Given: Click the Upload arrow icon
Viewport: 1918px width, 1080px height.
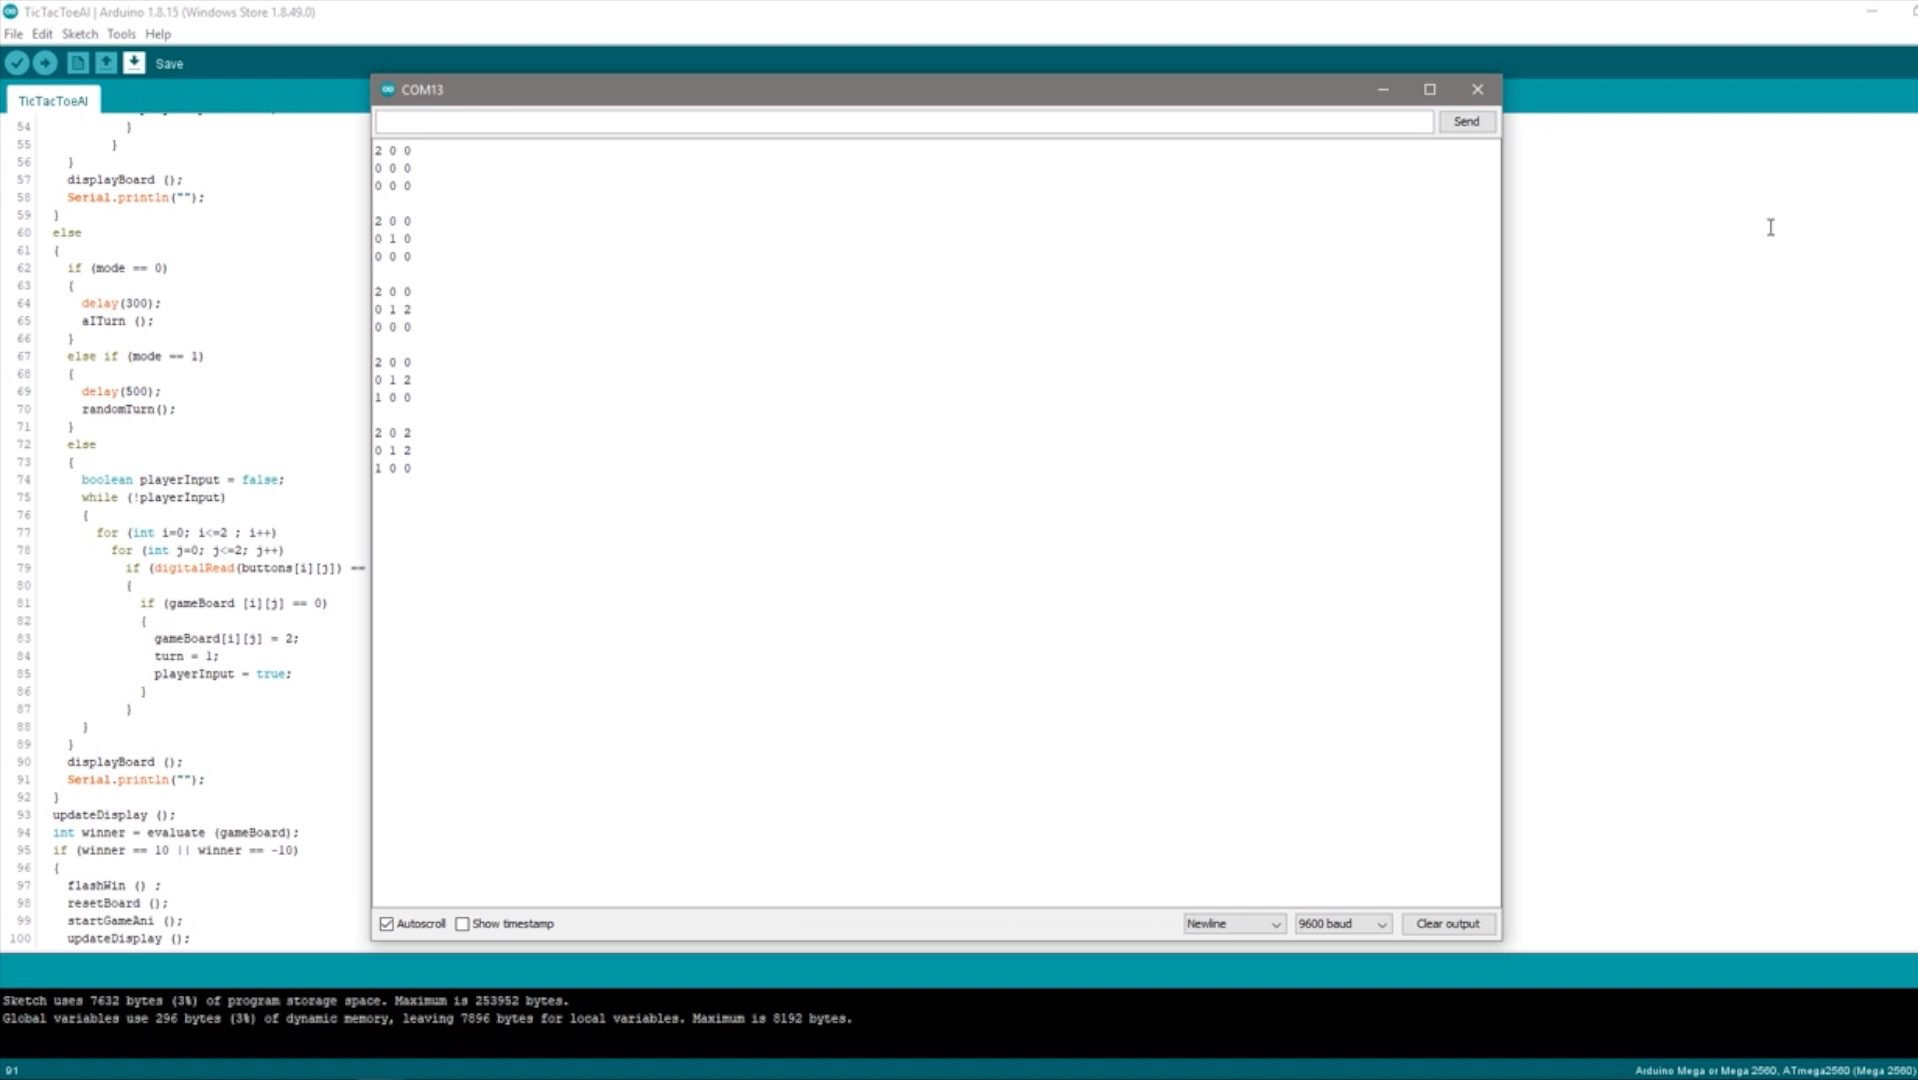Looking at the screenshot, I should tap(45, 63).
